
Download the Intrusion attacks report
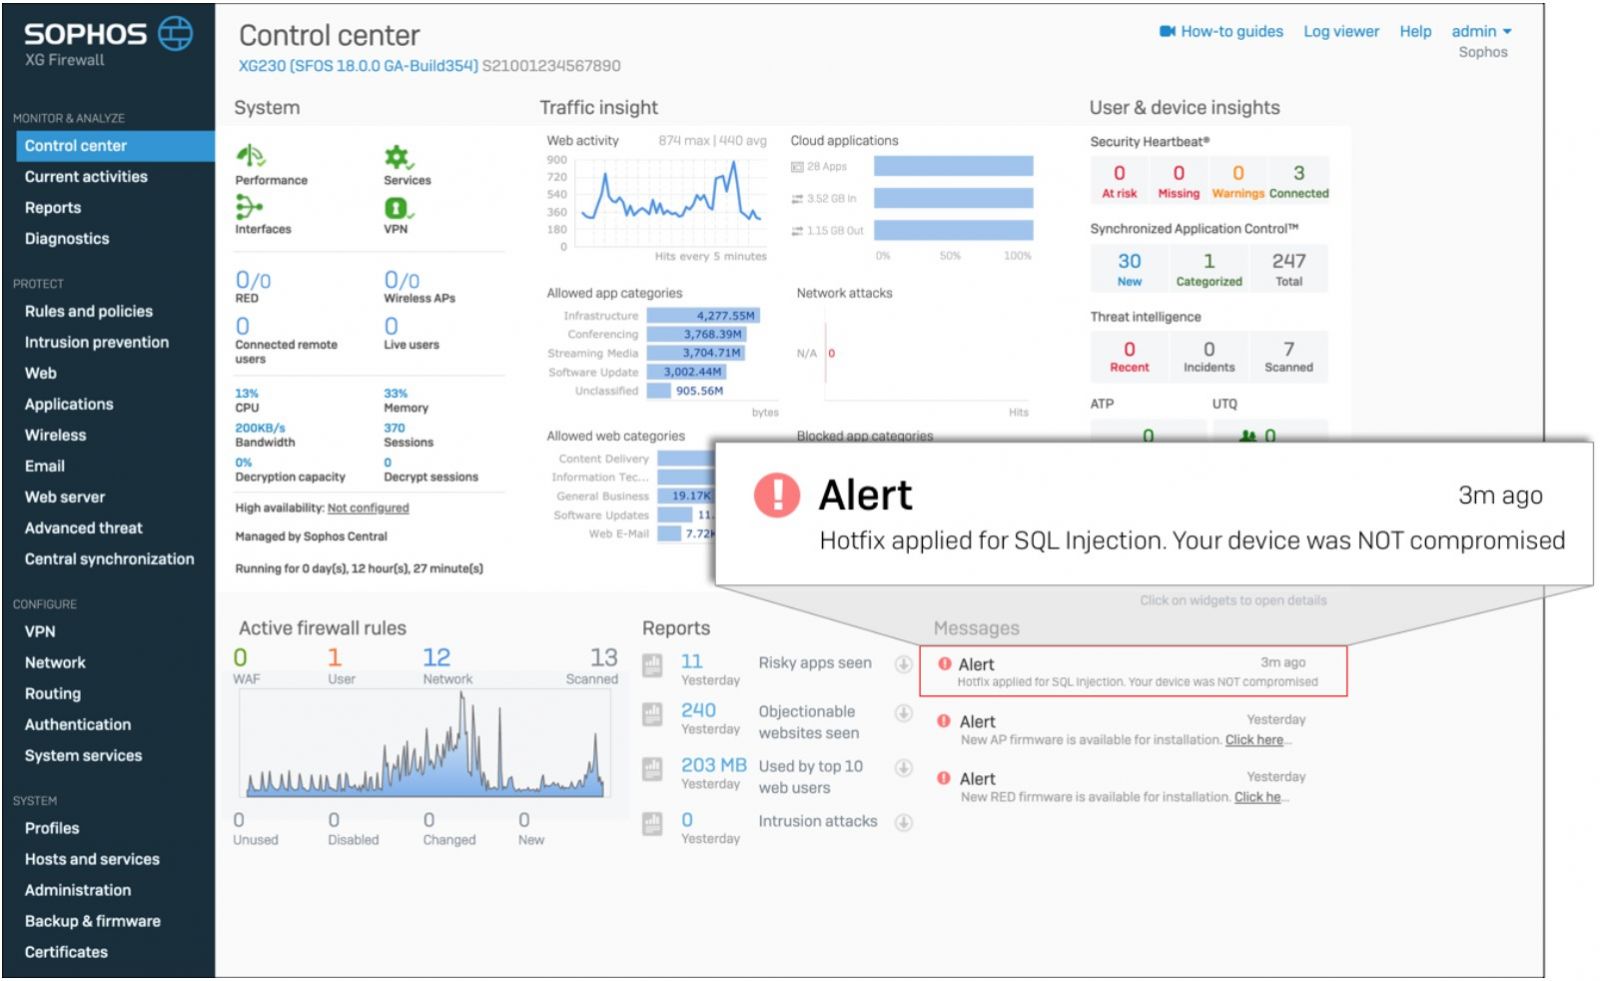903,822
